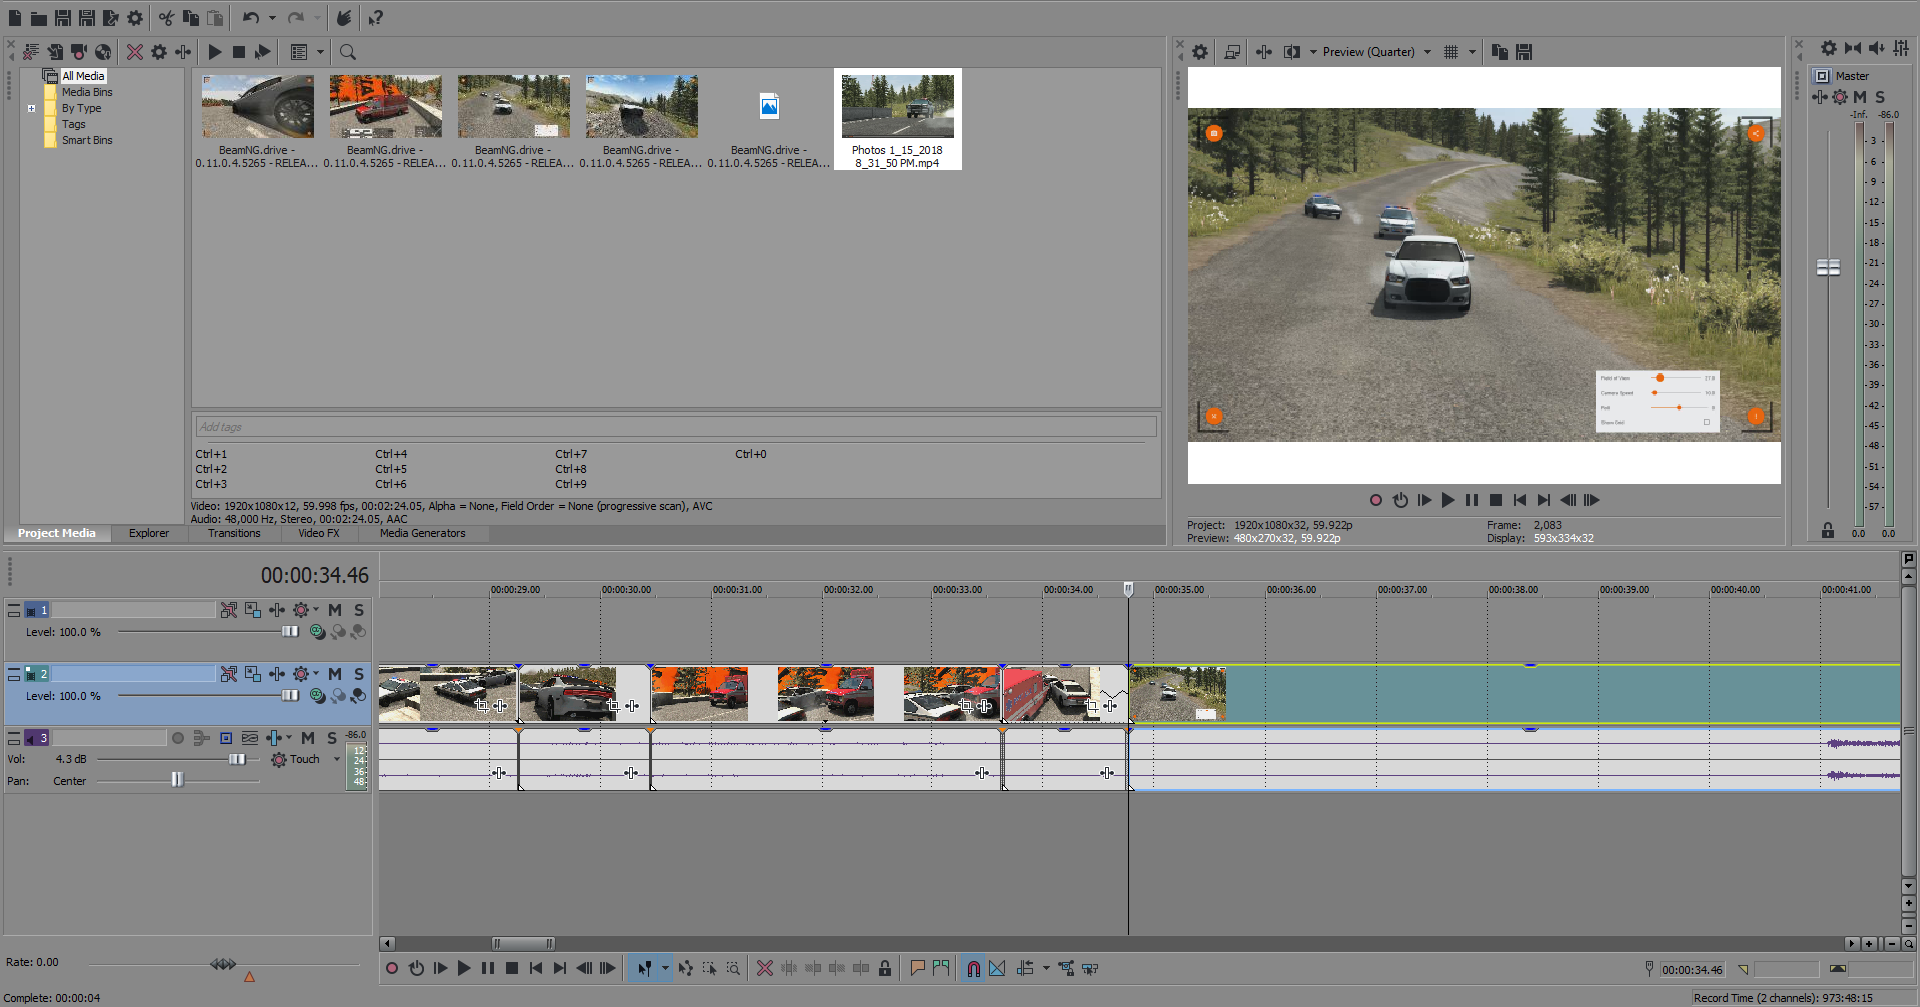The height and width of the screenshot is (1007, 1920).
Task: Open the undo history dropdown arrow
Action: coord(272,18)
